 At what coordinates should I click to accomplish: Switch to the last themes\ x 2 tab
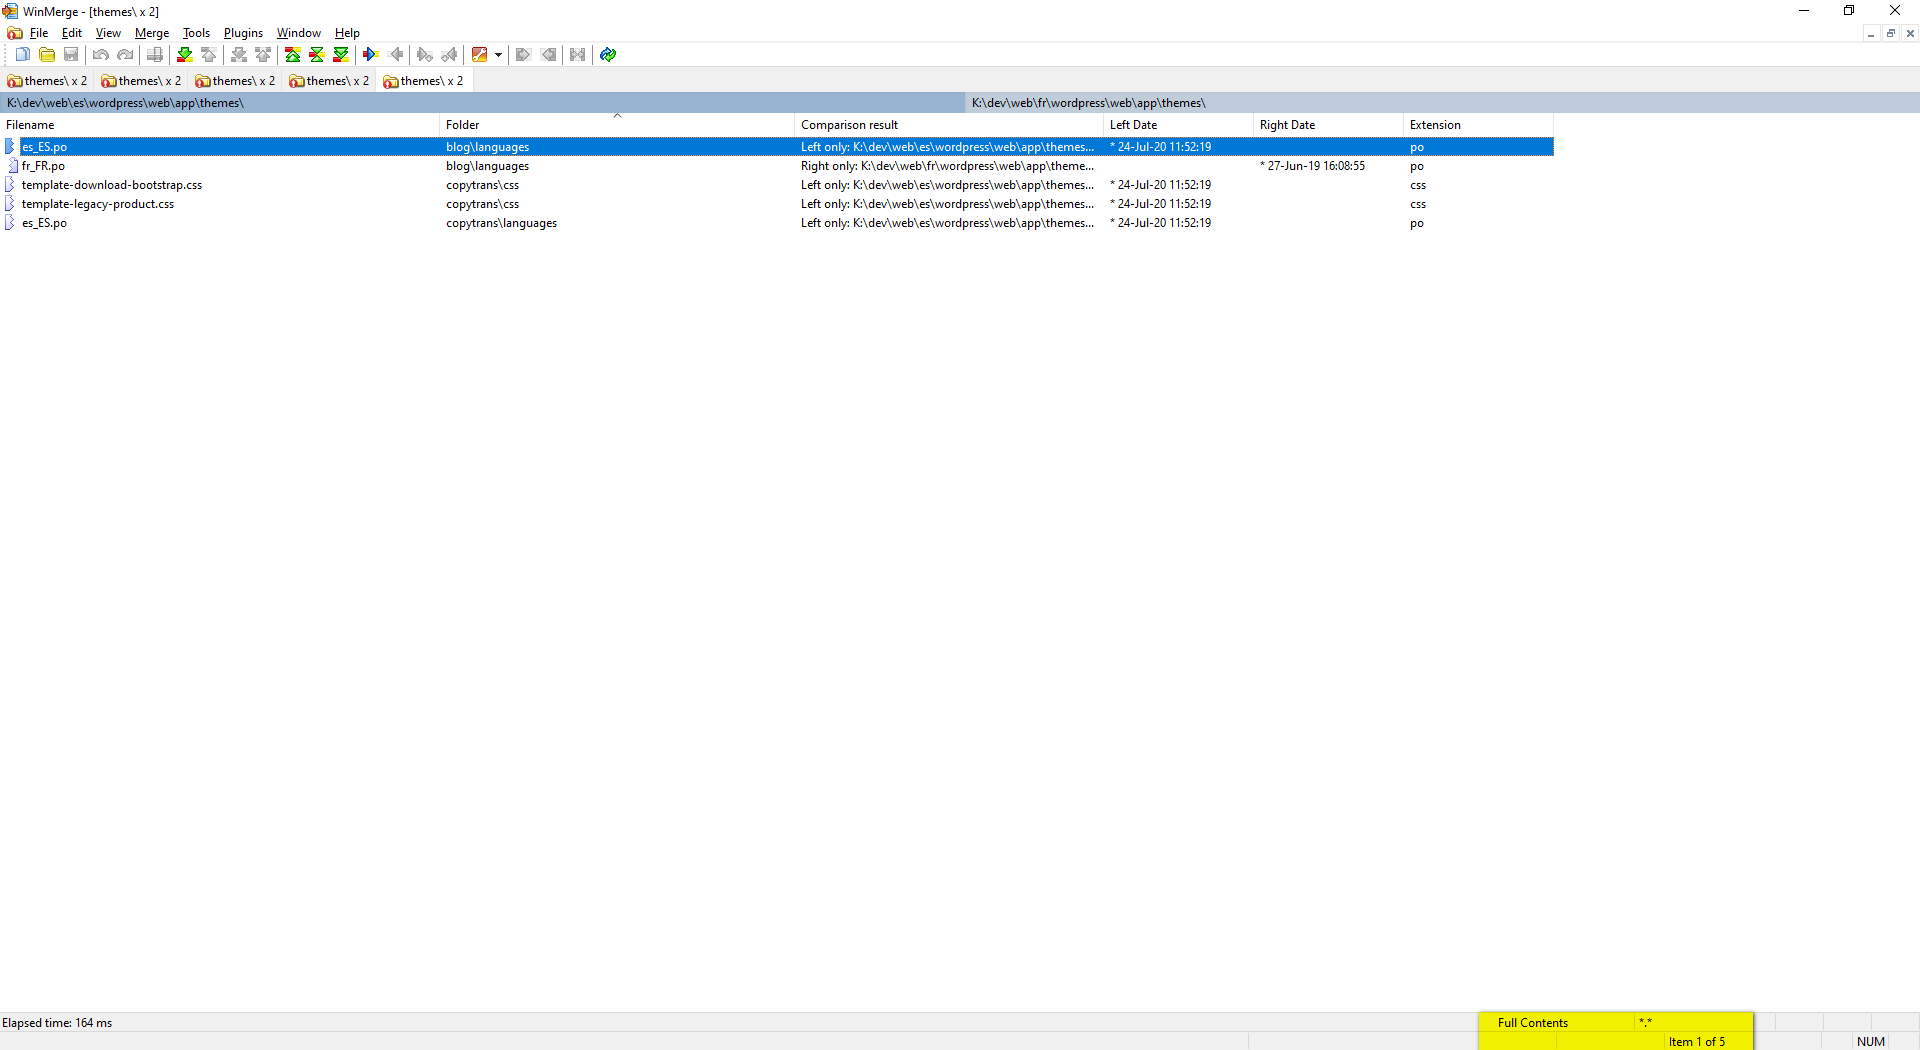pos(424,81)
